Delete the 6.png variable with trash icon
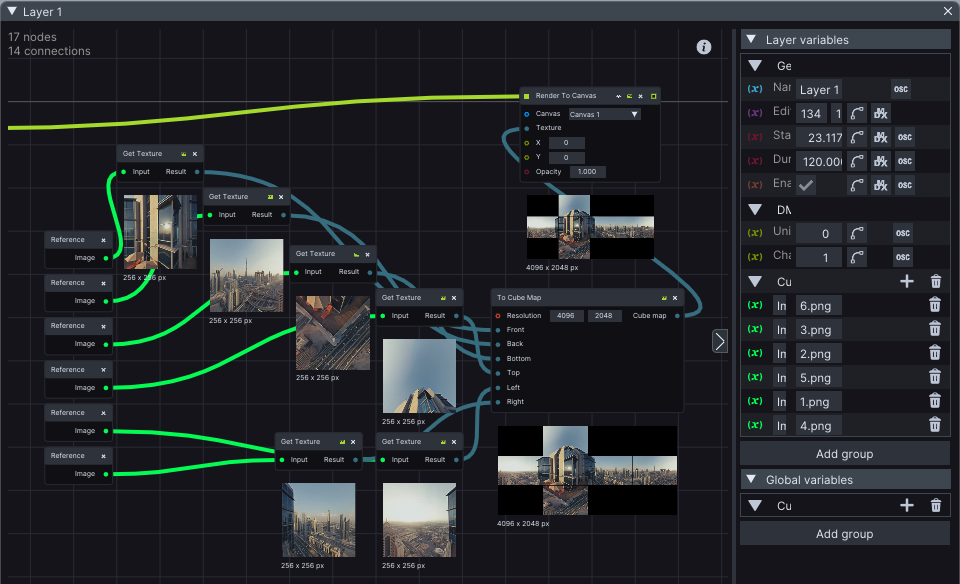Screen dimensions: 960x584 pyautogui.click(x=935, y=306)
